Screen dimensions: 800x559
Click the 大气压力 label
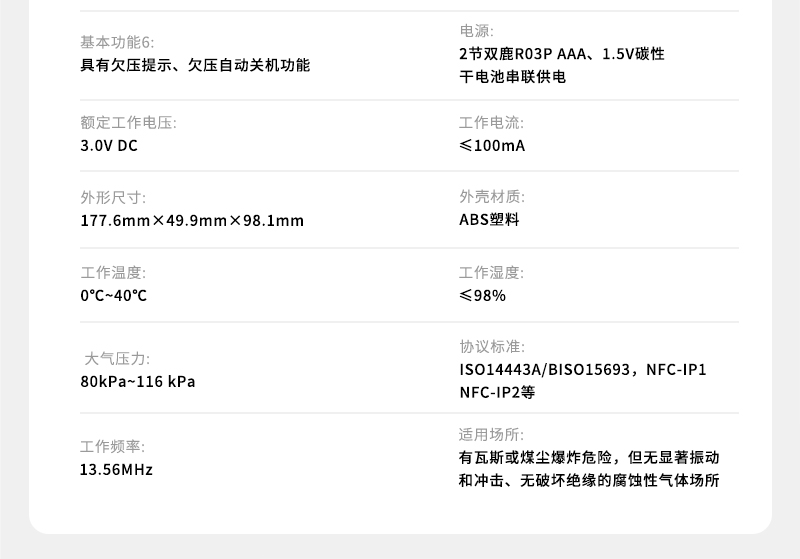click(x=117, y=358)
